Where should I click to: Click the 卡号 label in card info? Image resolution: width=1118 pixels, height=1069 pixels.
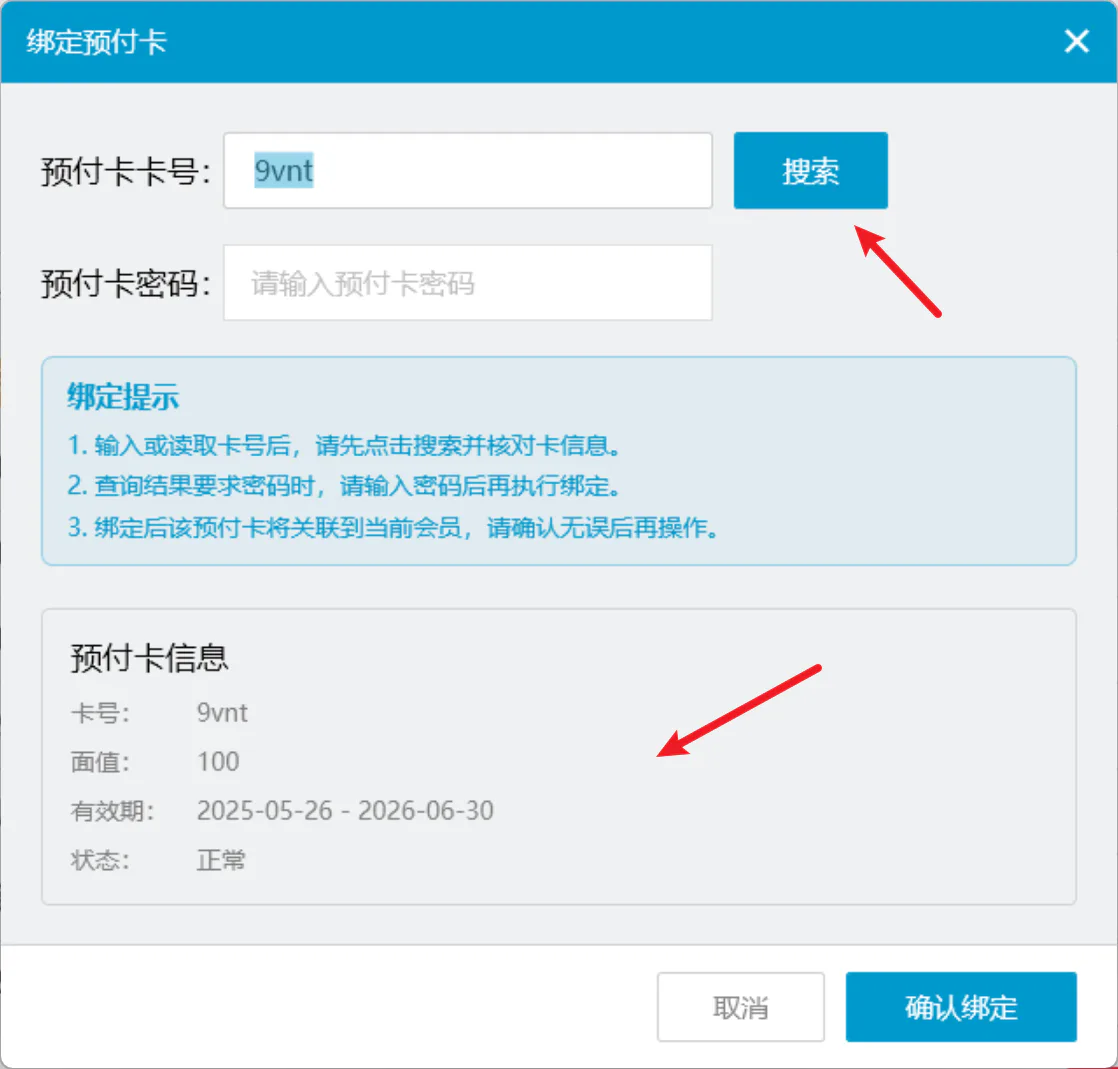click(x=100, y=713)
